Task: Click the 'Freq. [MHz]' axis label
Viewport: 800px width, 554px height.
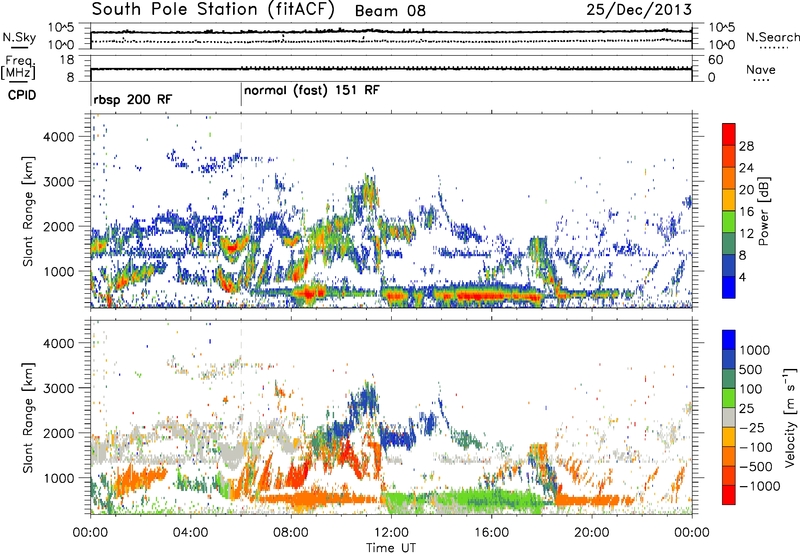Action: (18, 68)
